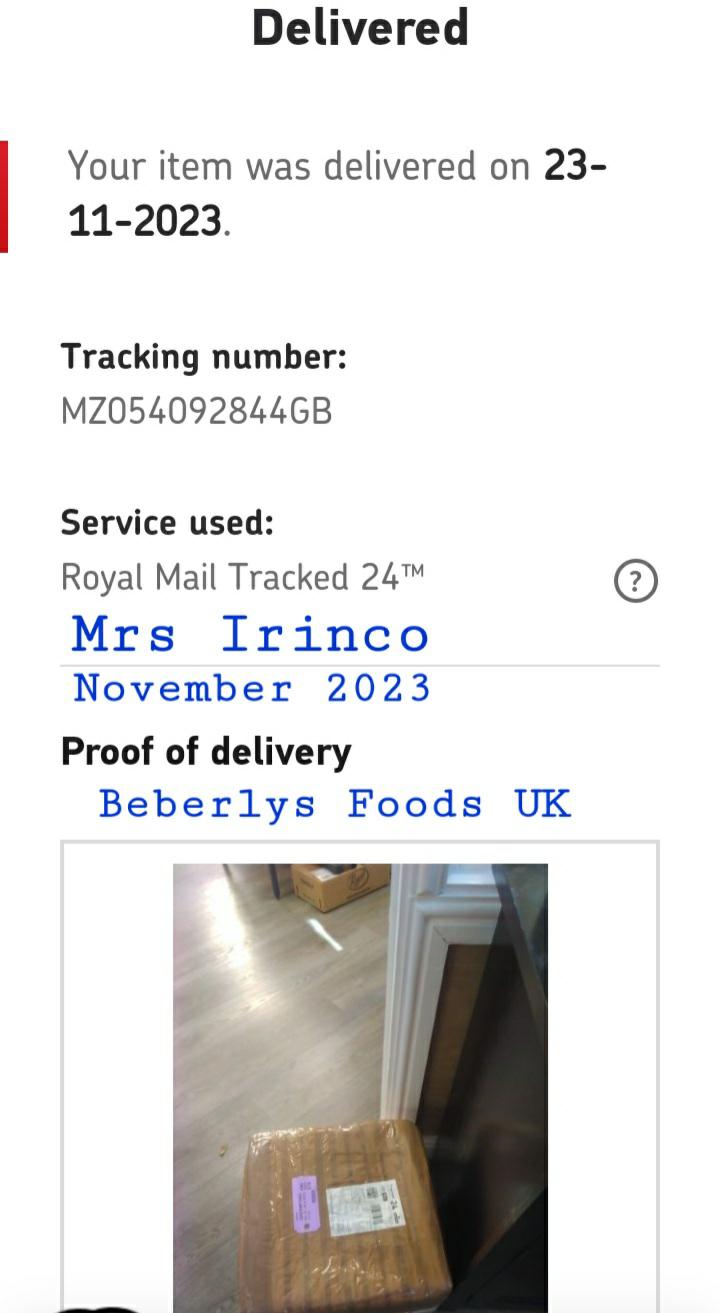
Task: Click the help question mark icon
Action: tap(636, 581)
